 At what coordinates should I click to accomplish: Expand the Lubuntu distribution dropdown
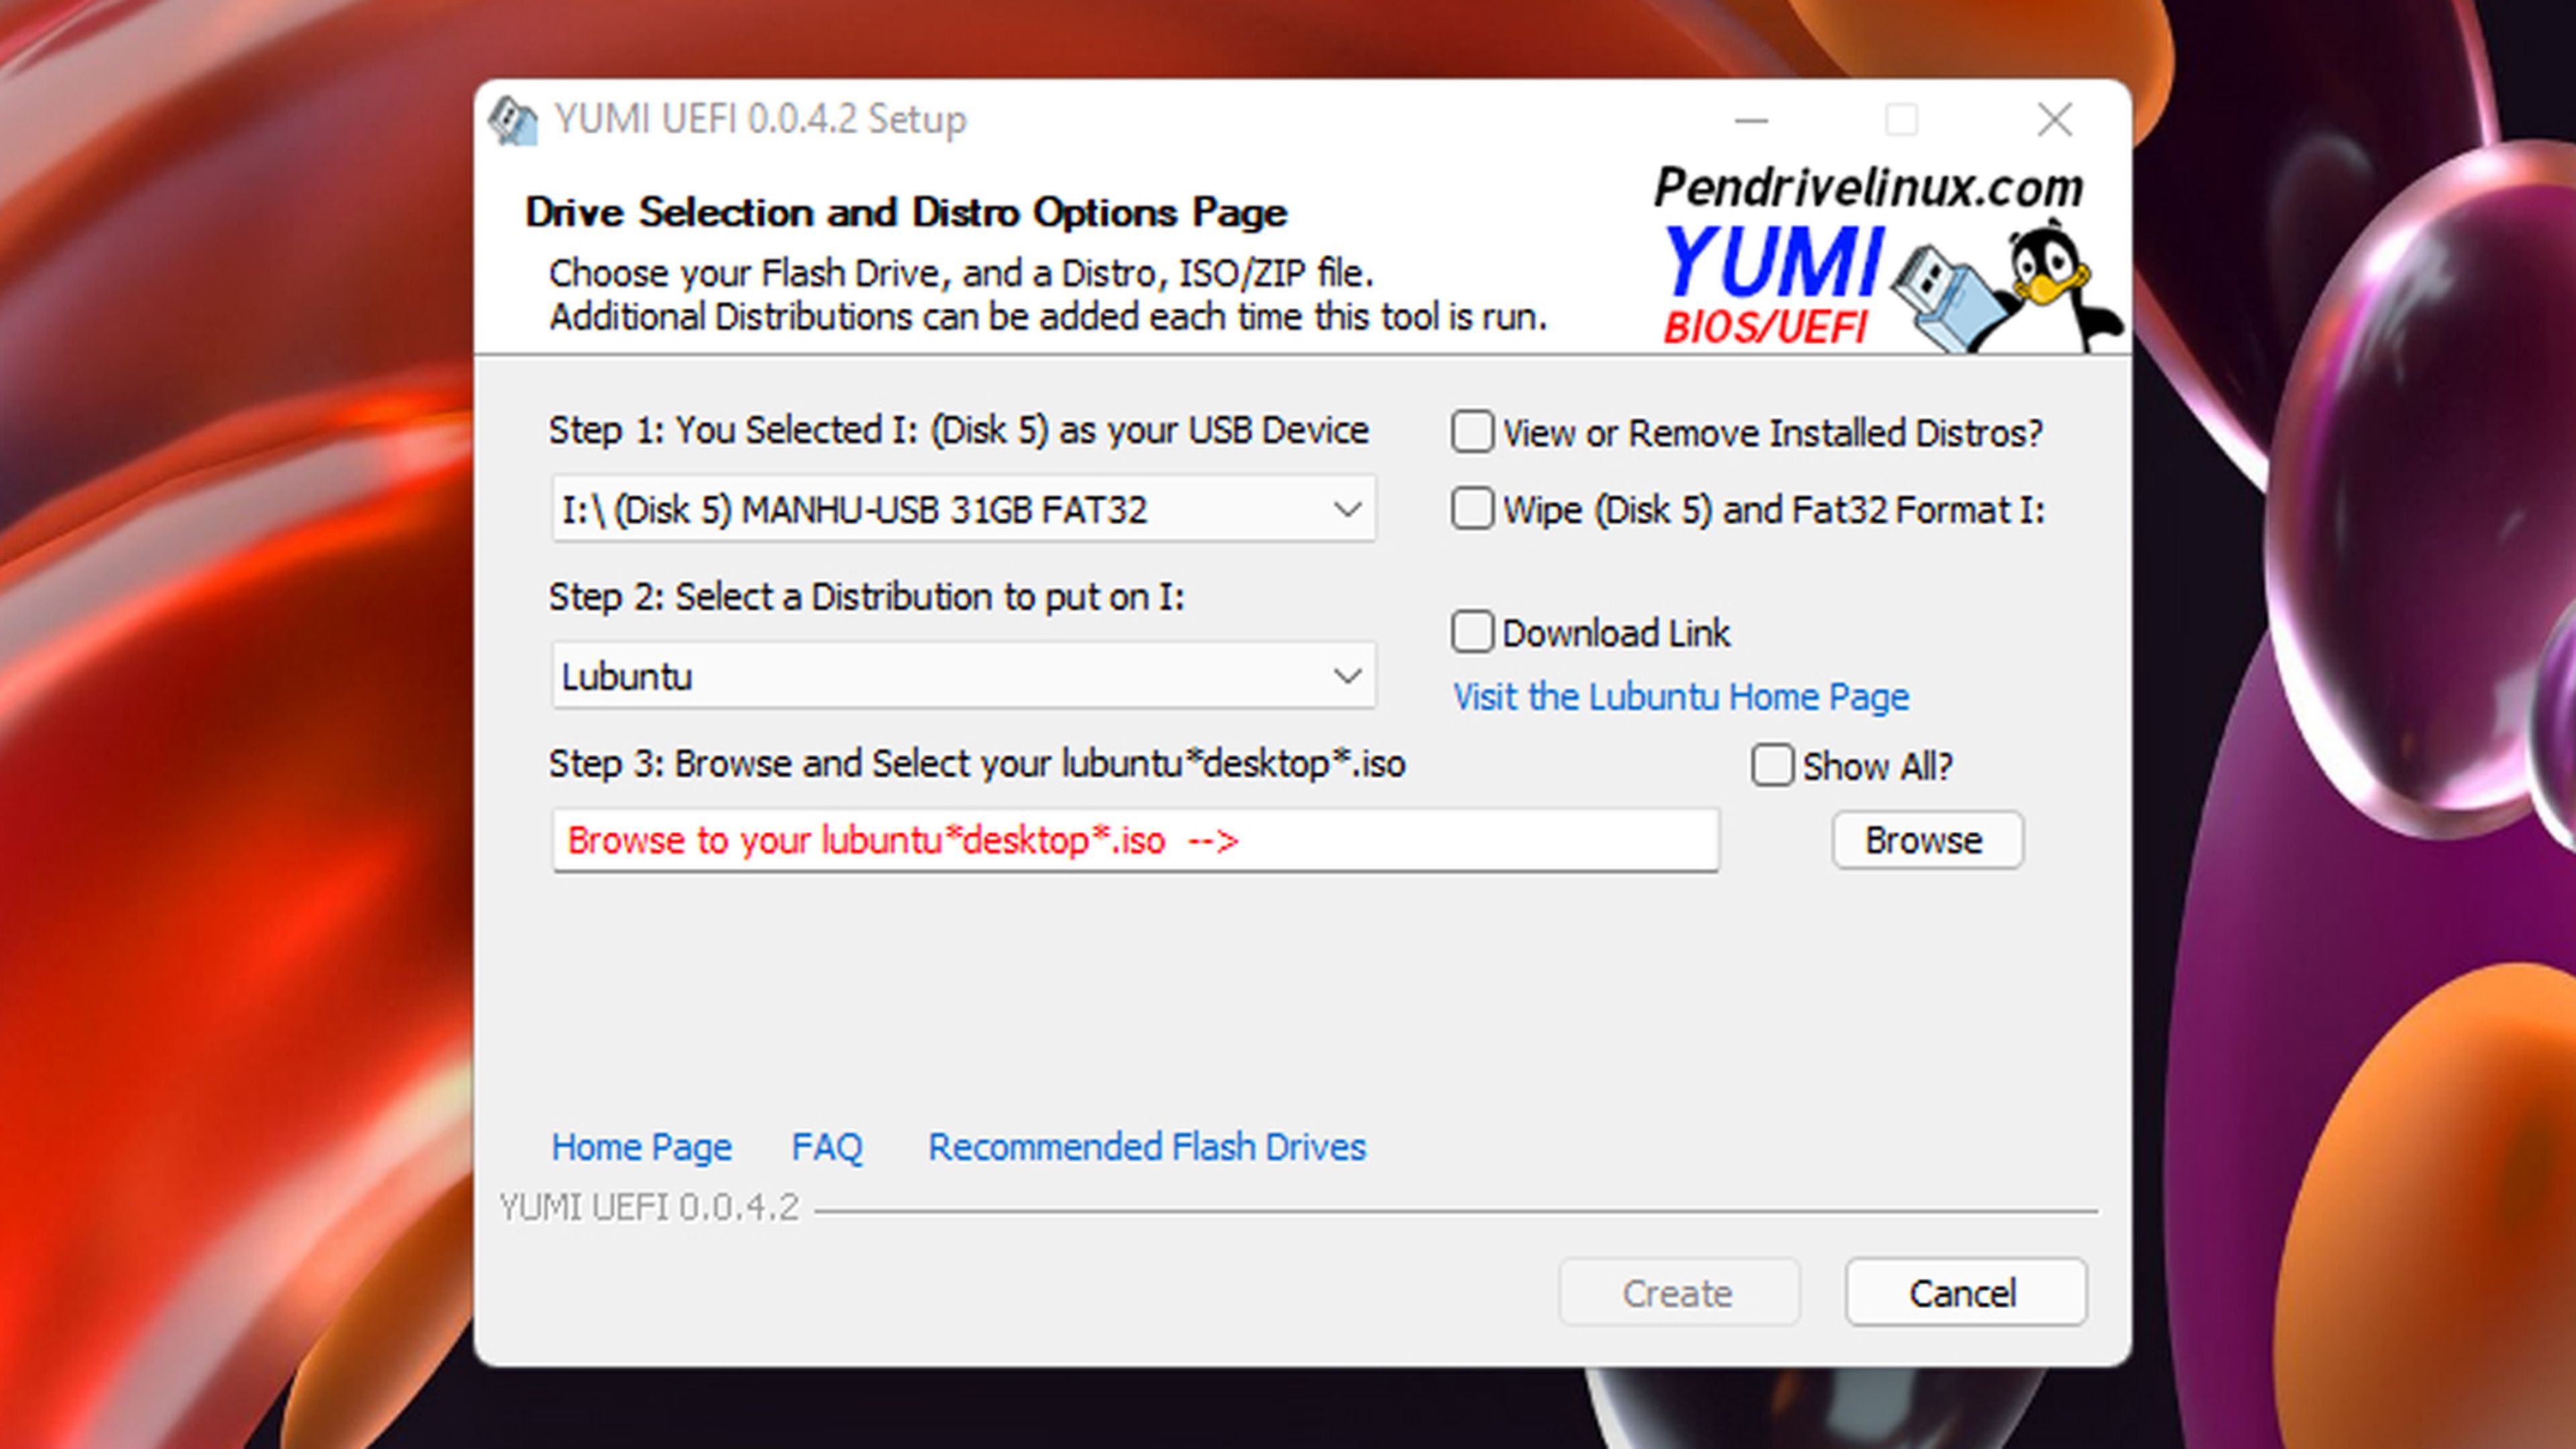pyautogui.click(x=964, y=676)
